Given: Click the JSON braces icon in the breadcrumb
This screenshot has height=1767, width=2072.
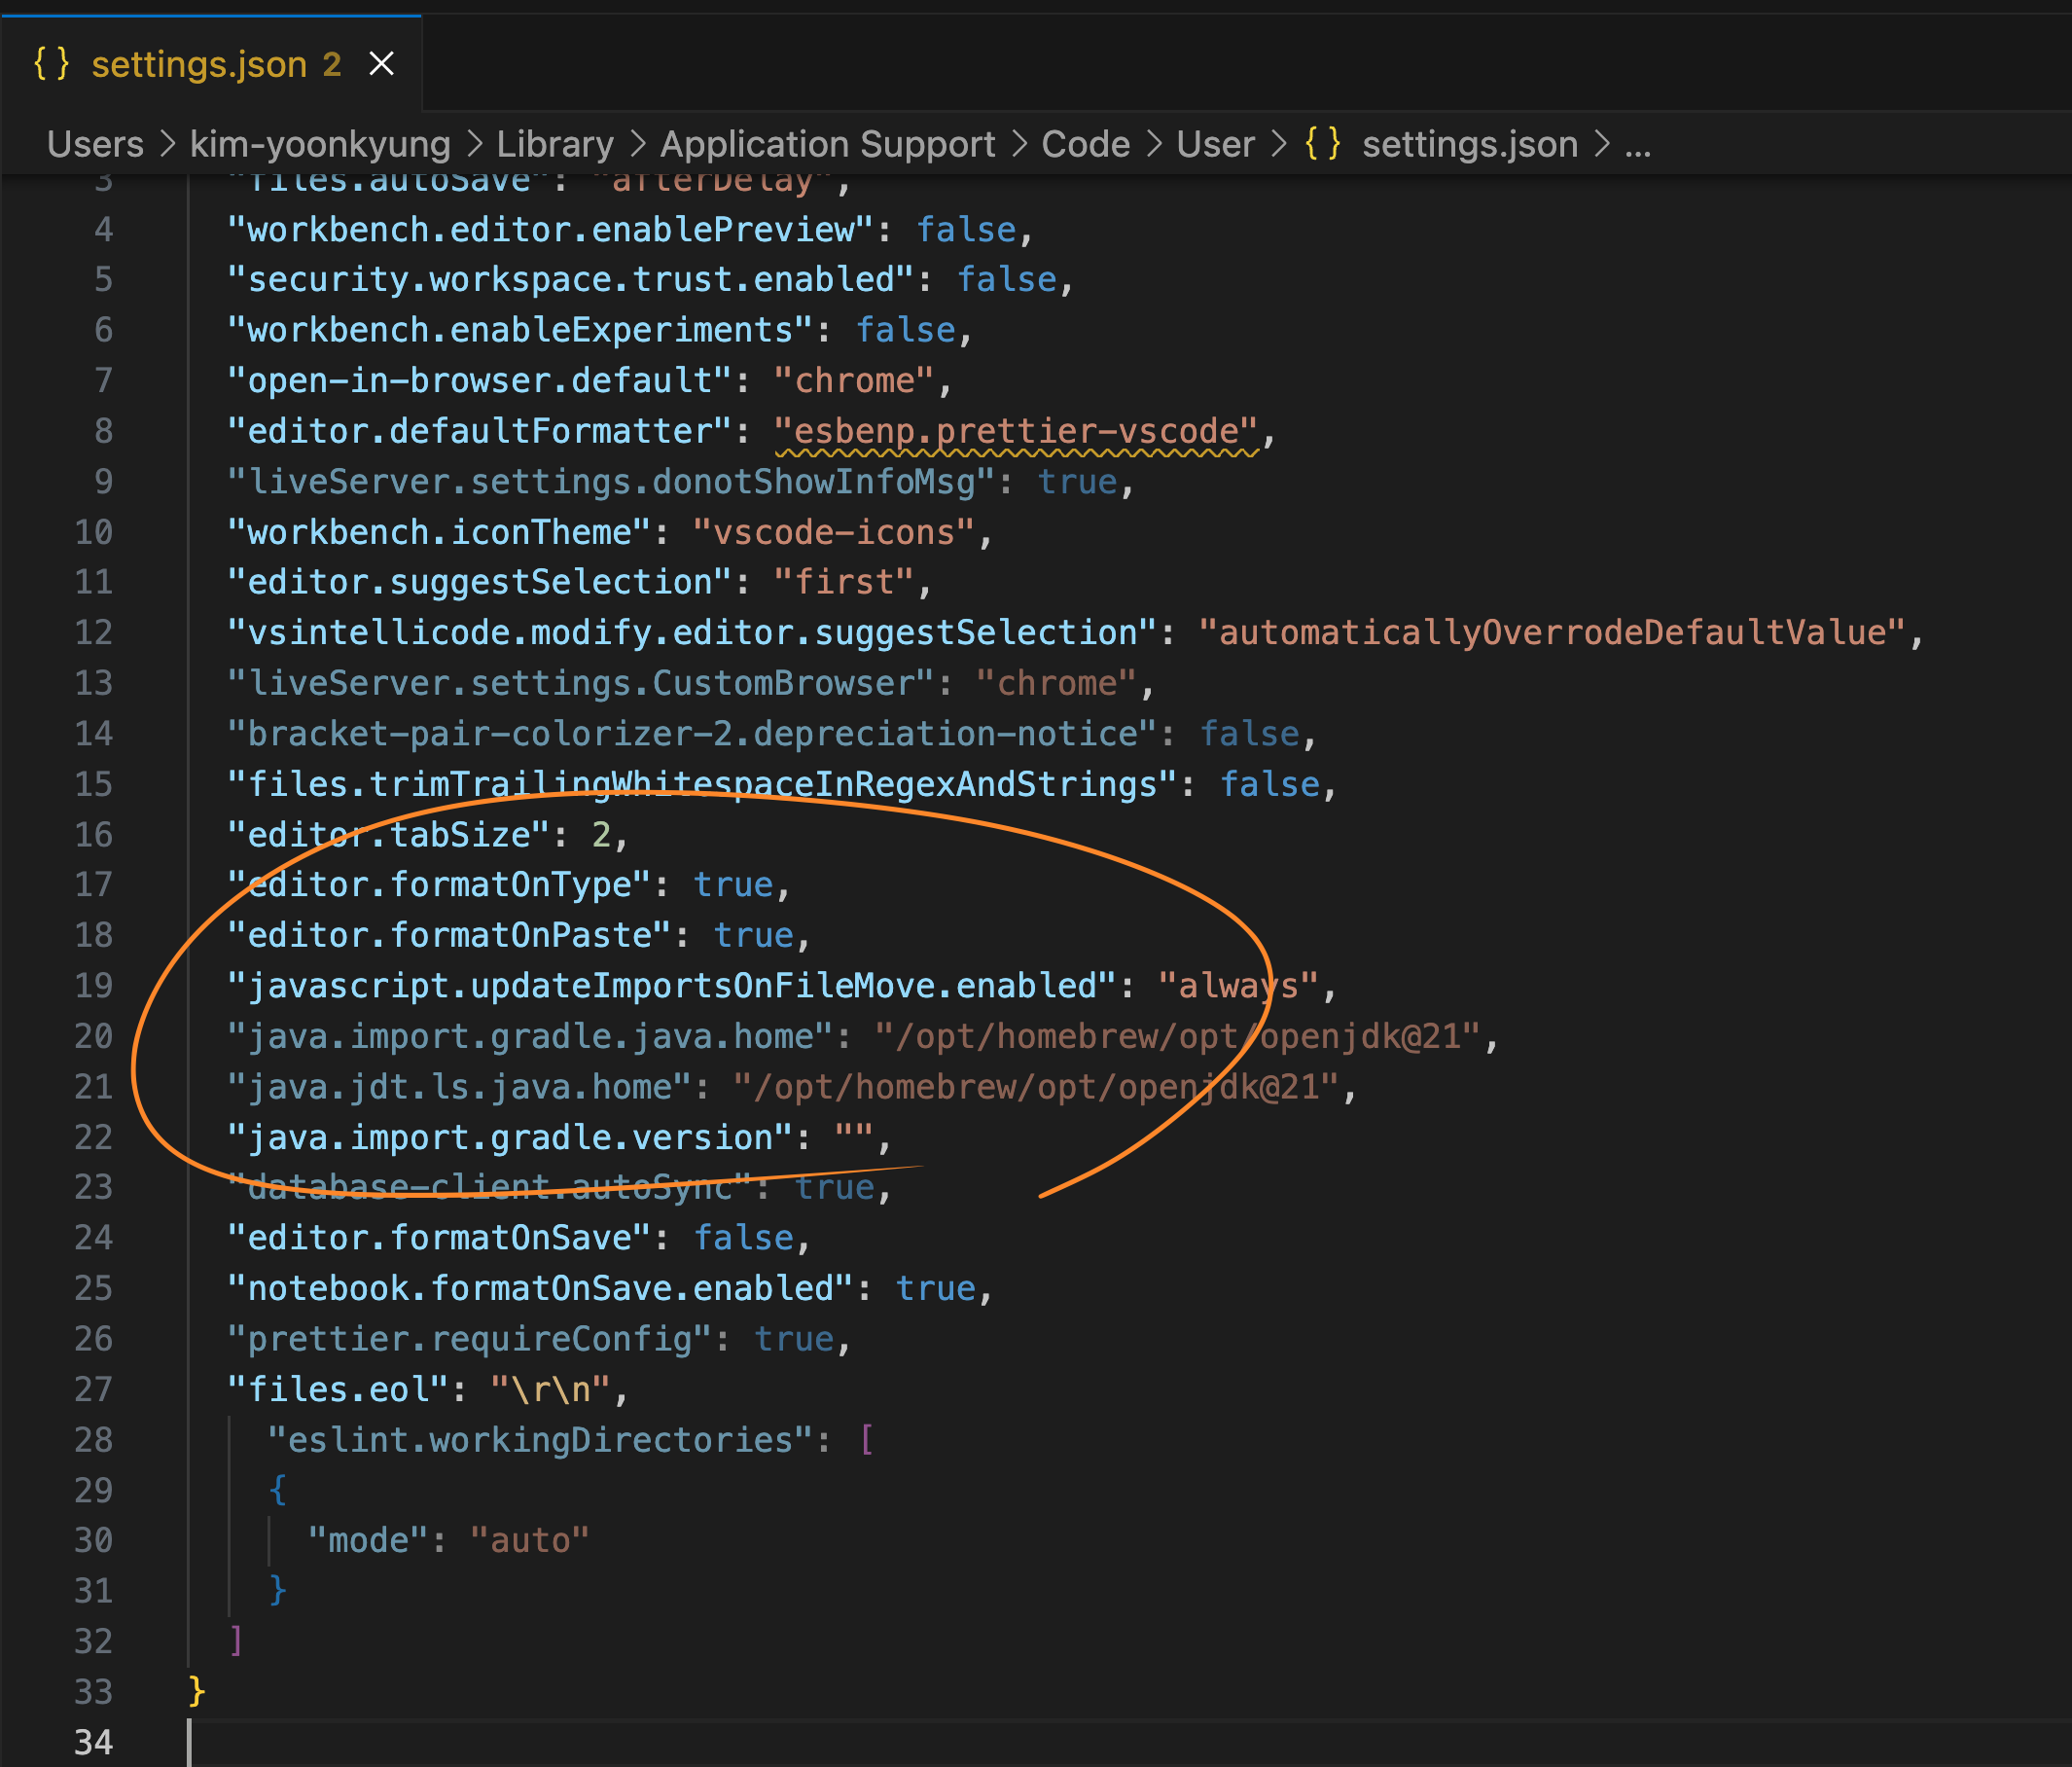Looking at the screenshot, I should (x=1322, y=144).
